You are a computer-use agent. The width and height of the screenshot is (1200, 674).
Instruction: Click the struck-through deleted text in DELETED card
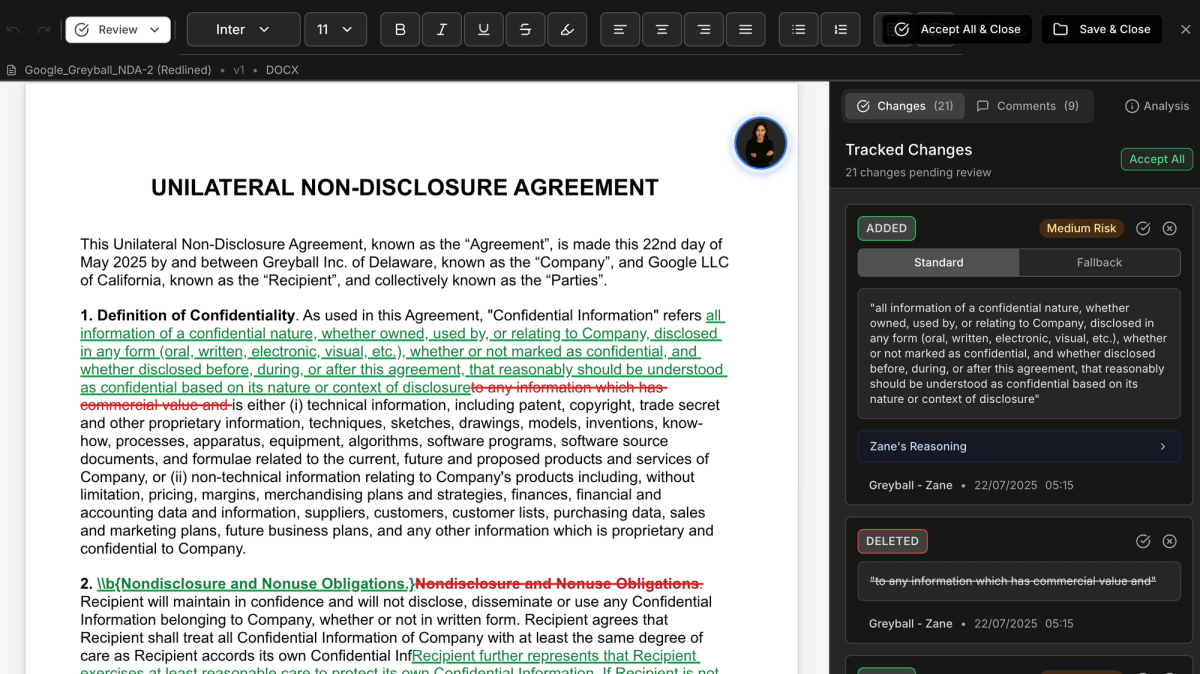click(1013, 581)
